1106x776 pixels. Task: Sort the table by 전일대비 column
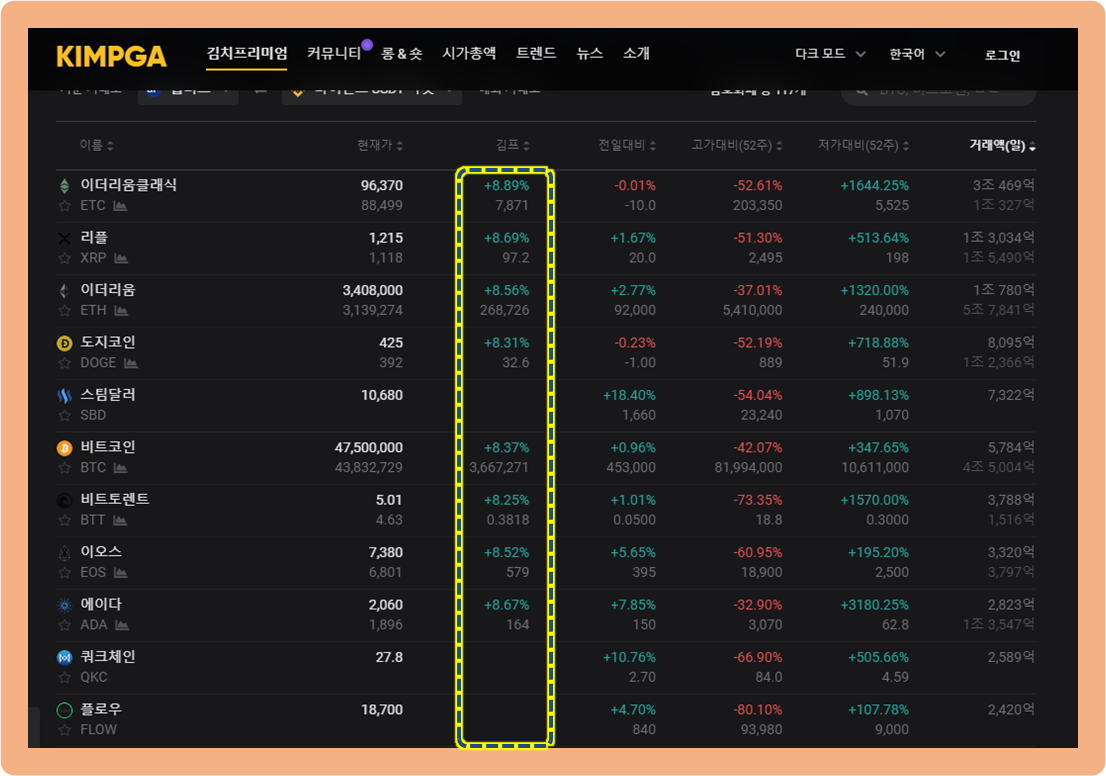[627, 145]
